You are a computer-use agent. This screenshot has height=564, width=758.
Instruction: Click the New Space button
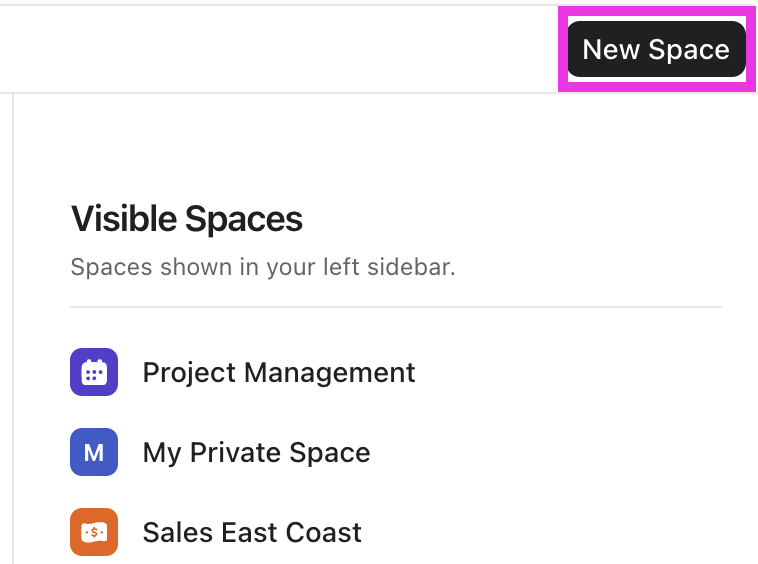[x=656, y=50]
